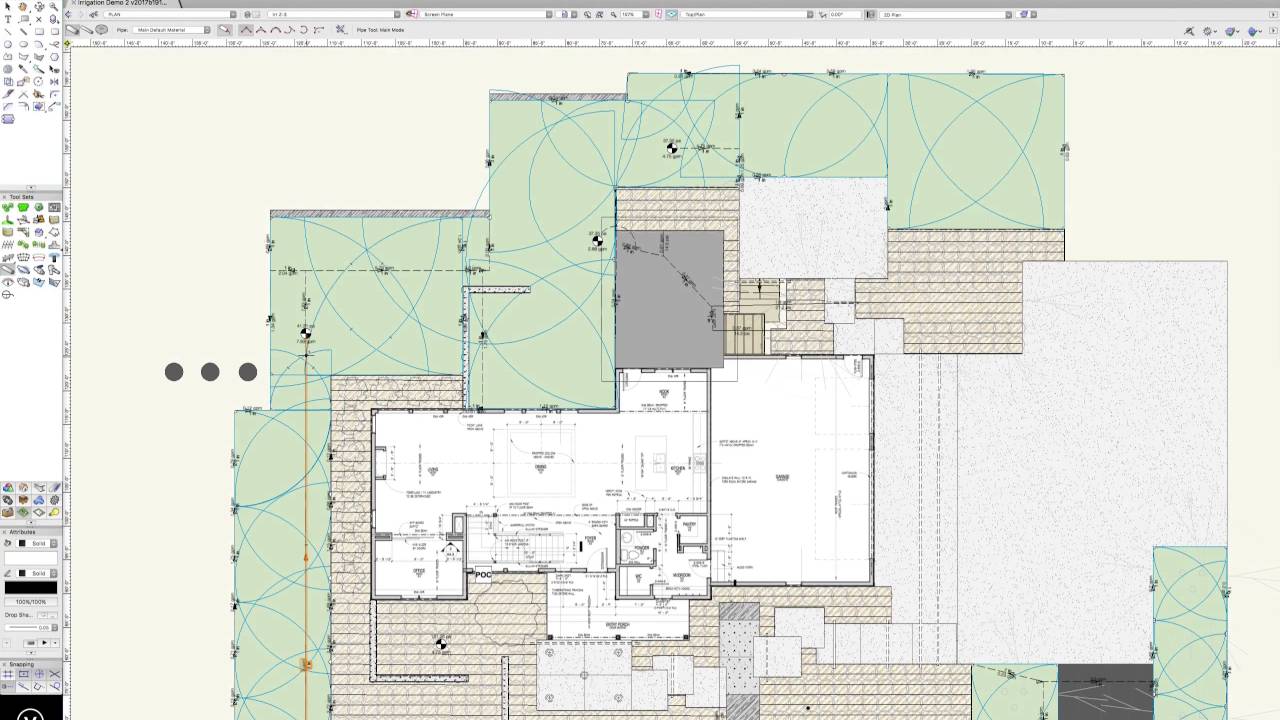Click the Drop Shadow setting
Image resolution: width=1280 pixels, height=720 pixels.
(31, 615)
